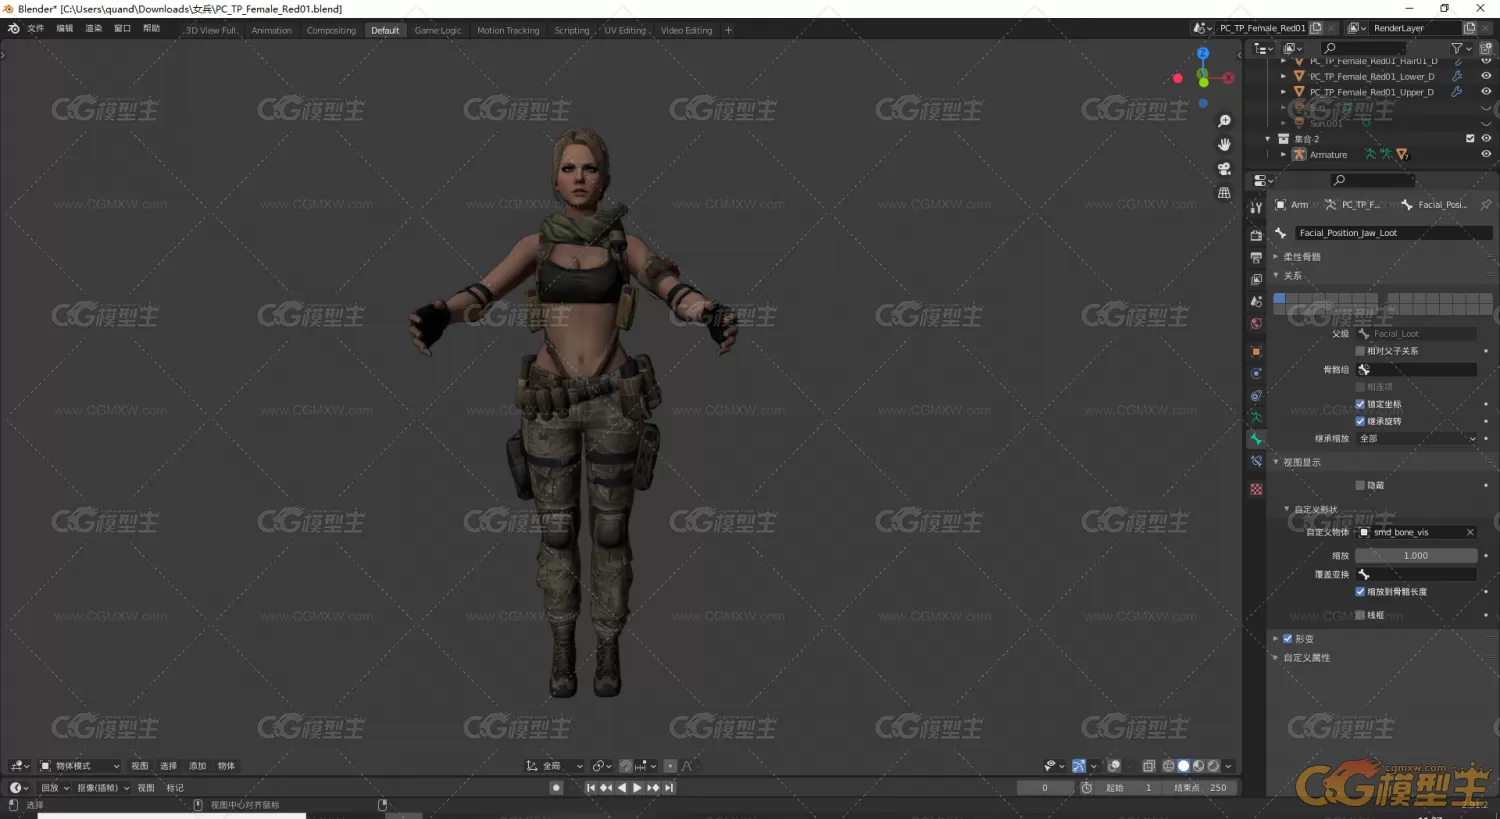This screenshot has width=1500, height=819.
Task: Open Bone Constraints properties tab icon
Action: (x=1256, y=461)
